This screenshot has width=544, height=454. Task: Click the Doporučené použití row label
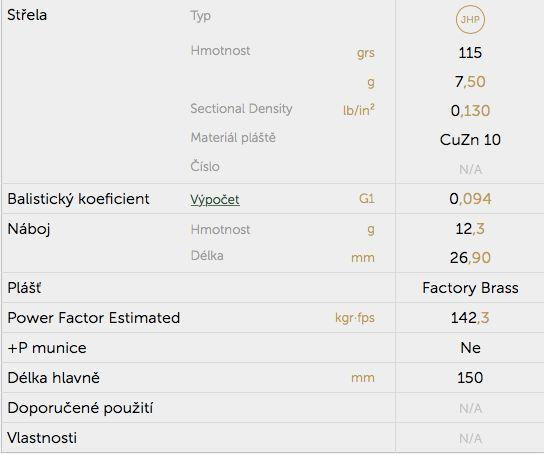80,408
